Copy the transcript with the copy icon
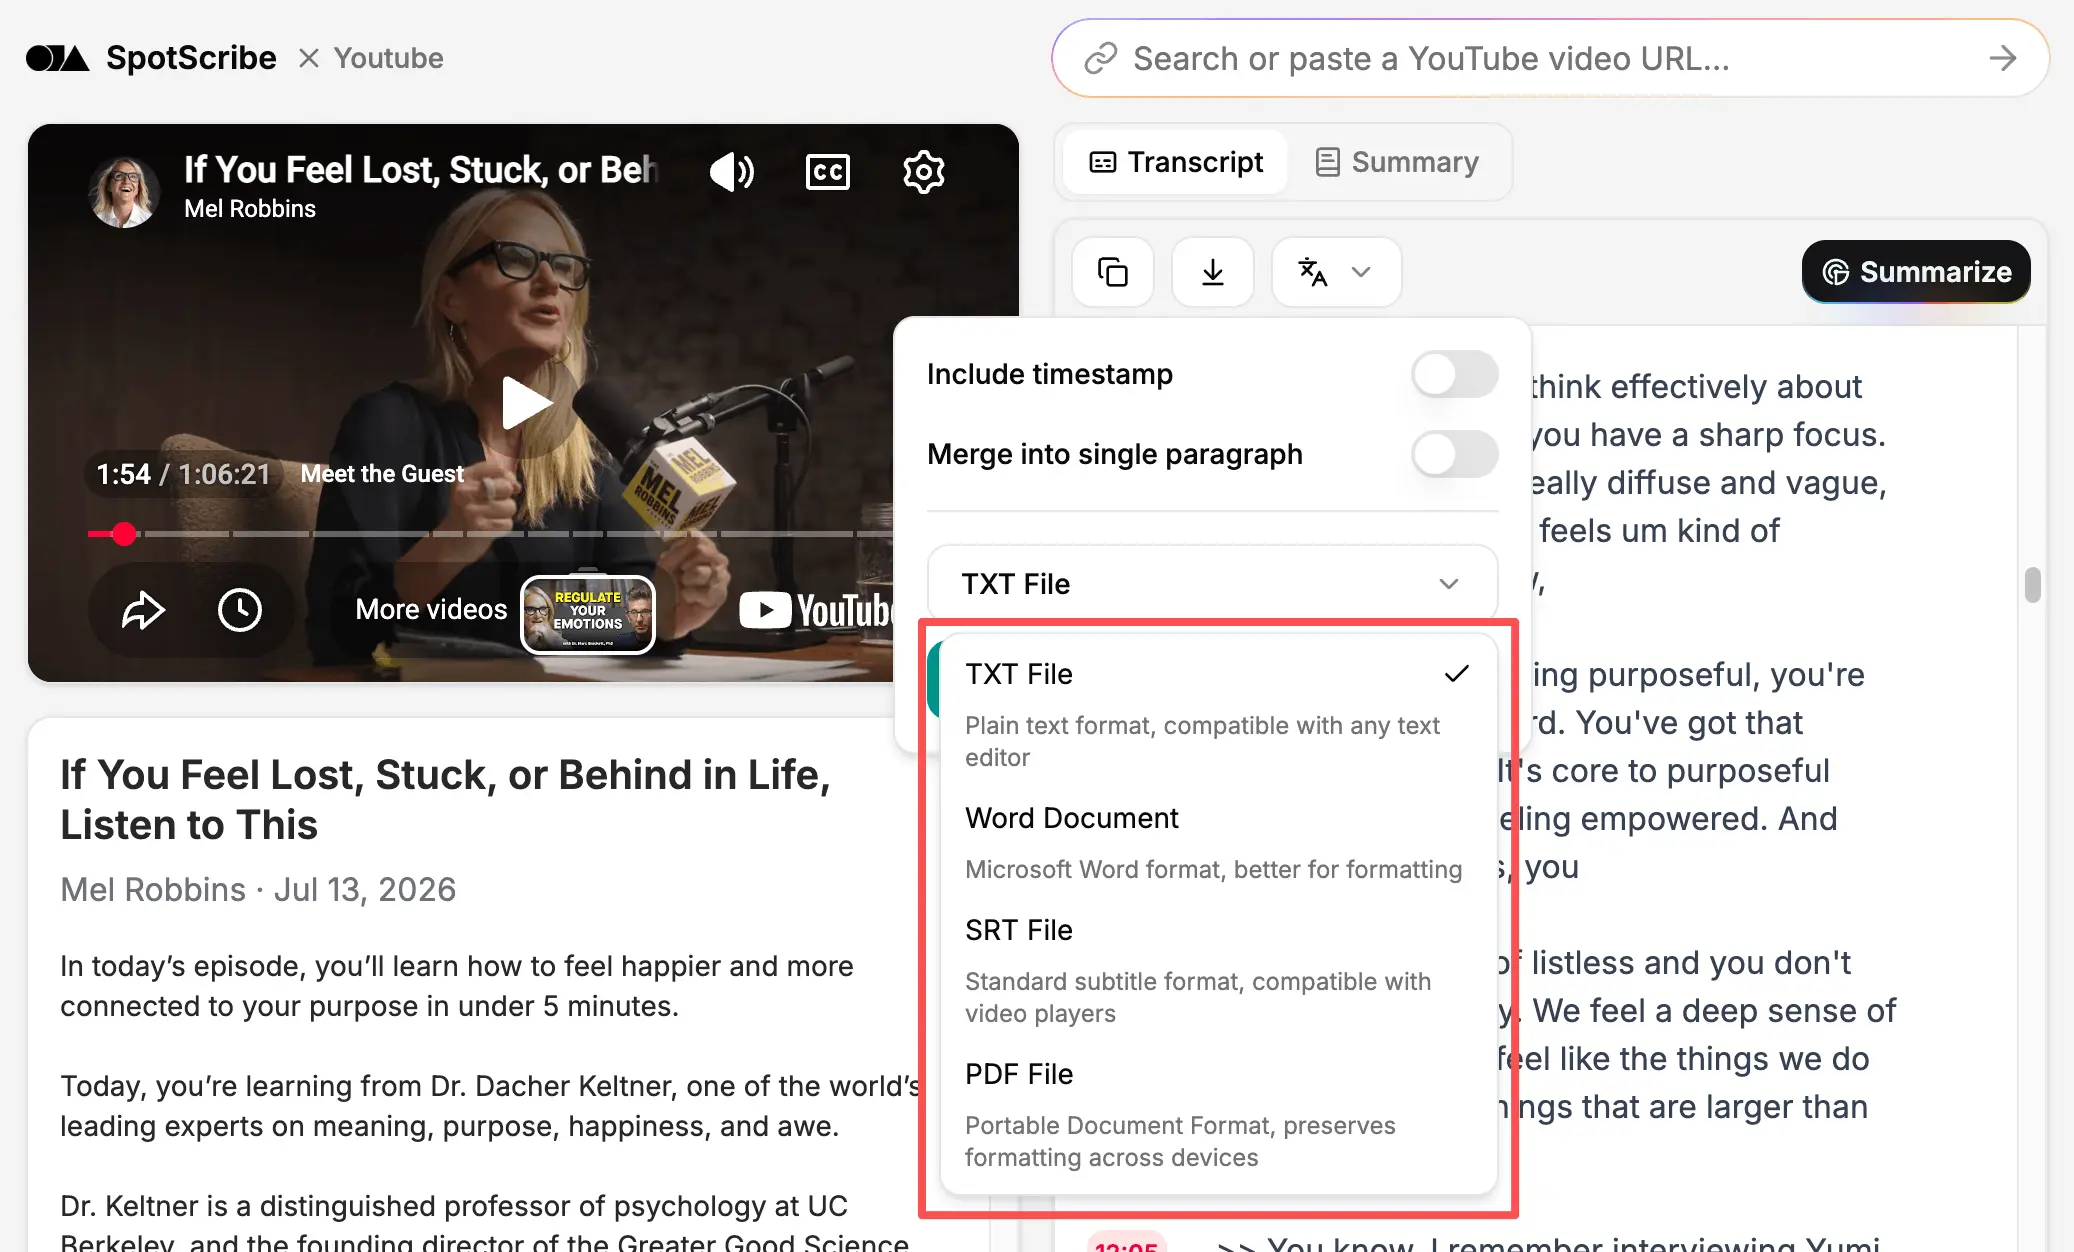Image resolution: width=2074 pixels, height=1252 pixels. pyautogui.click(x=1113, y=272)
